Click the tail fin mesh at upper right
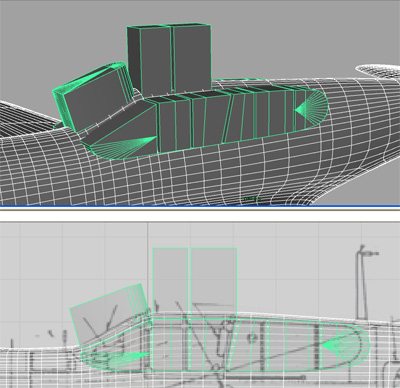Screen dimensions: 400x388 pos(378,71)
